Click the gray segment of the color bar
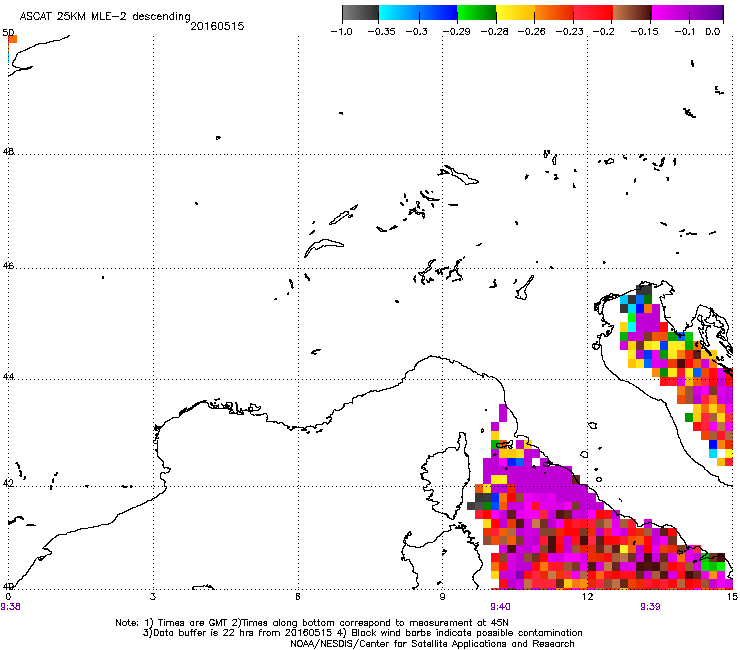 pos(361,13)
